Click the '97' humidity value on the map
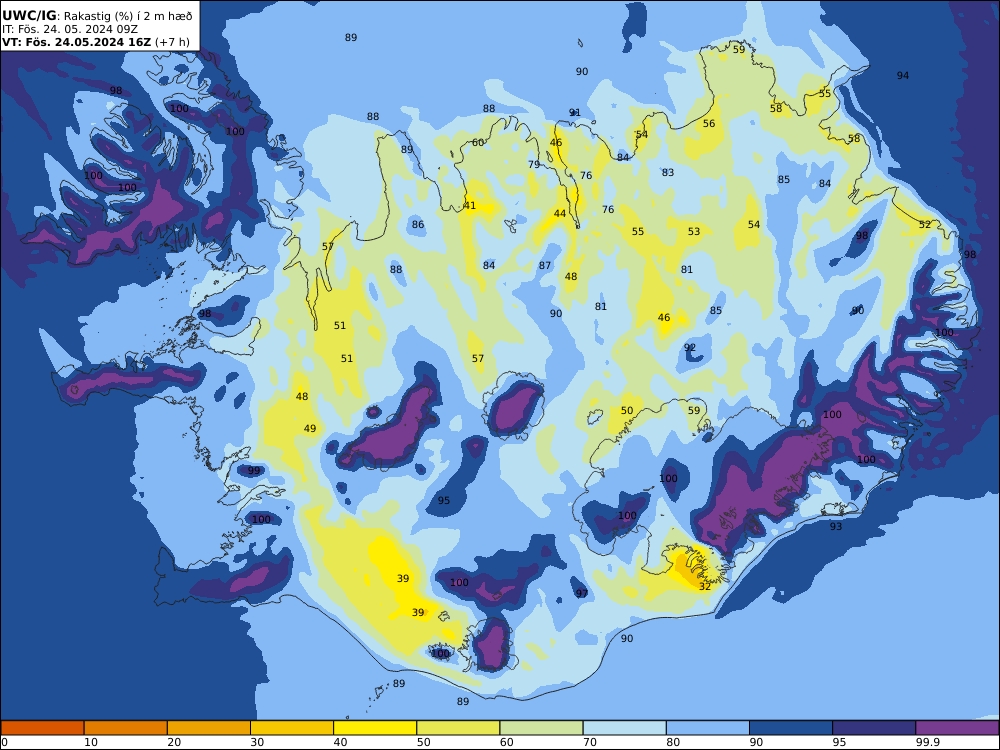 coord(582,594)
